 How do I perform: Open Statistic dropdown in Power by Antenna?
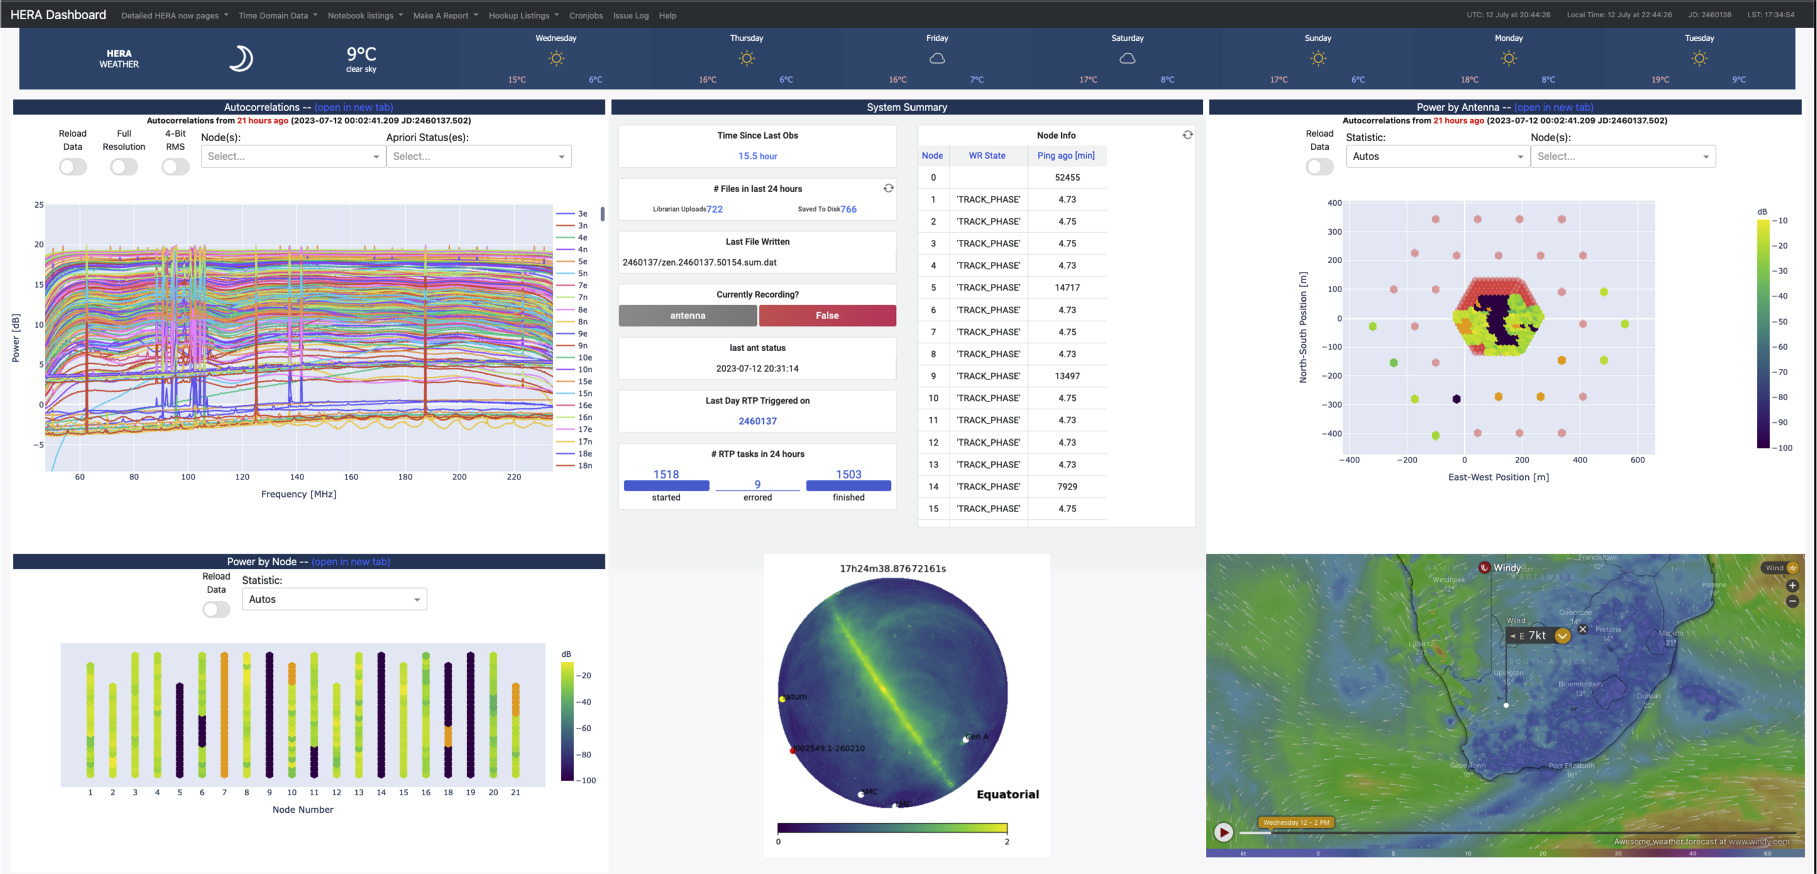[x=1437, y=156]
